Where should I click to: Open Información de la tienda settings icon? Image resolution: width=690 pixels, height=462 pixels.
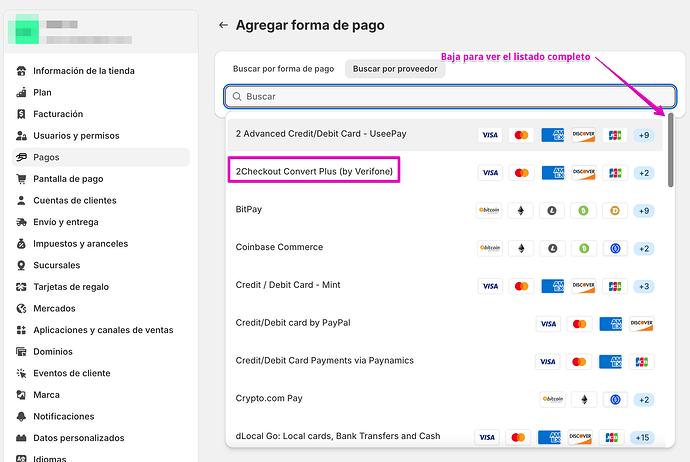pyautogui.click(x=21, y=71)
